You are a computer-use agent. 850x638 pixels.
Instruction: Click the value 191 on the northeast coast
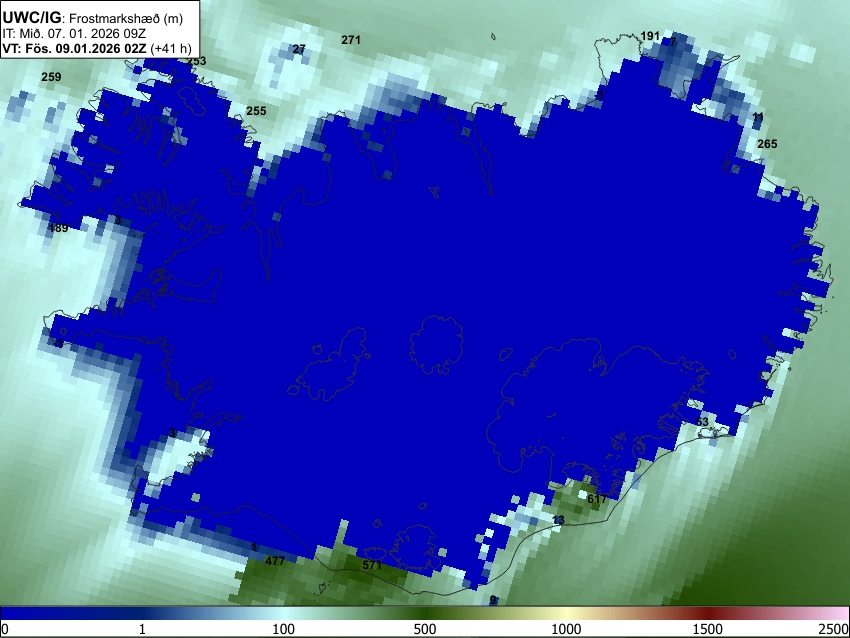[650, 36]
